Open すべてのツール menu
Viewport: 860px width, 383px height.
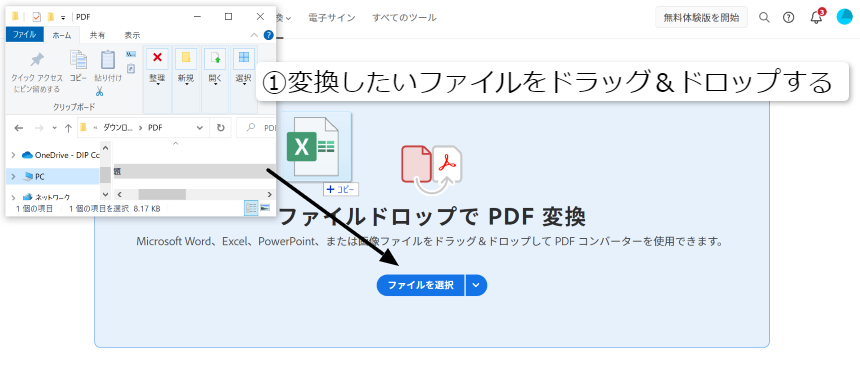coord(404,18)
